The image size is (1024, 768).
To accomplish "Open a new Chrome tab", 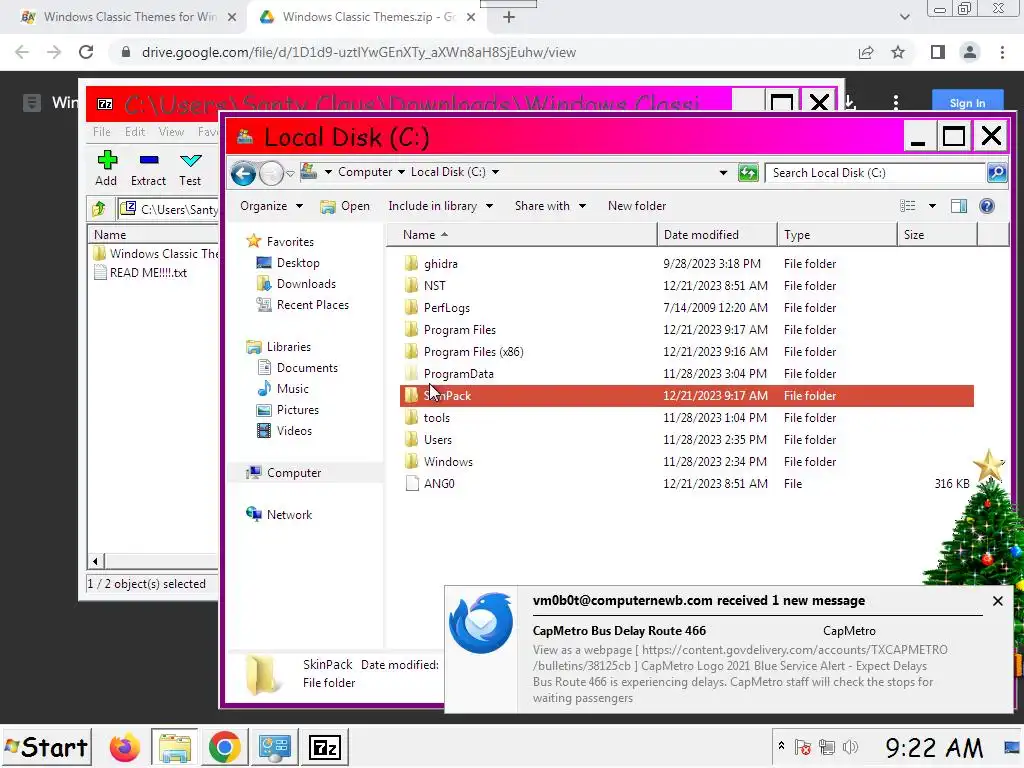I will pyautogui.click(x=509, y=17).
